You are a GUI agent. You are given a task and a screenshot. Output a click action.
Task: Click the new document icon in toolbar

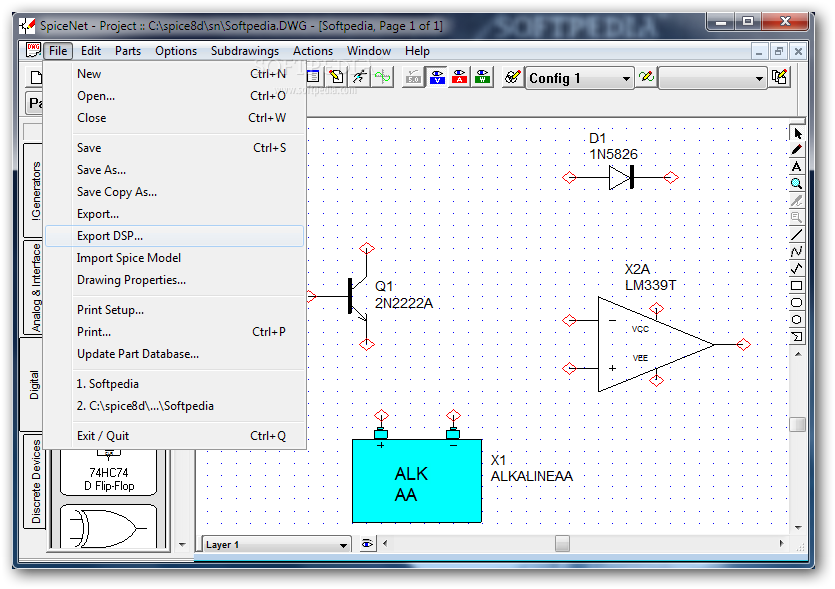point(35,77)
